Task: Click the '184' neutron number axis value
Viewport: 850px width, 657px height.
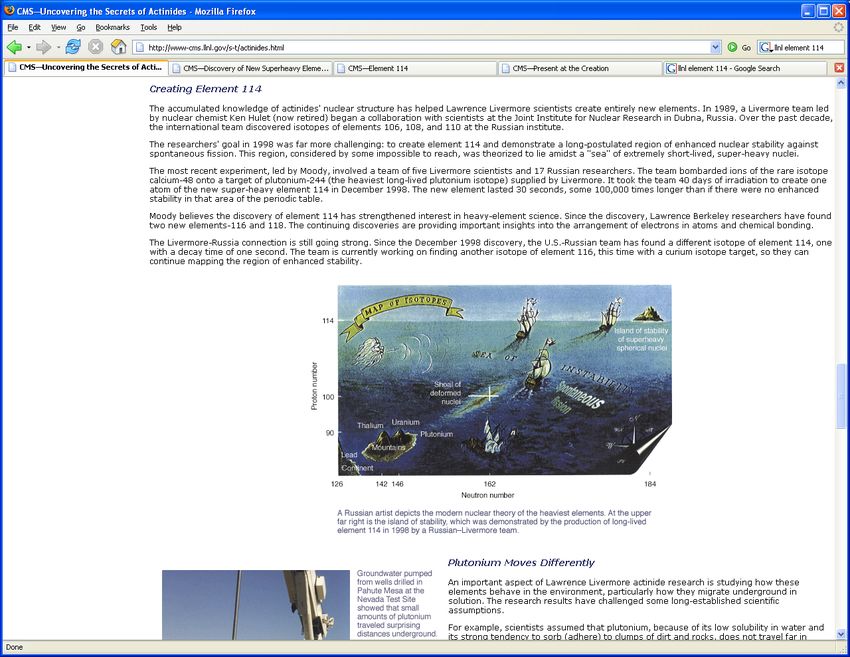Action: pyautogui.click(x=650, y=484)
